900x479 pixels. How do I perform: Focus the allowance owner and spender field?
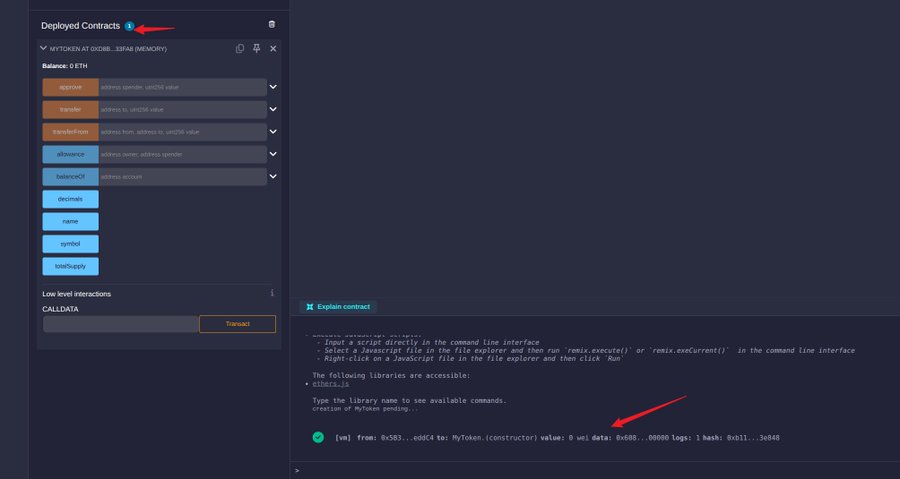click(183, 154)
